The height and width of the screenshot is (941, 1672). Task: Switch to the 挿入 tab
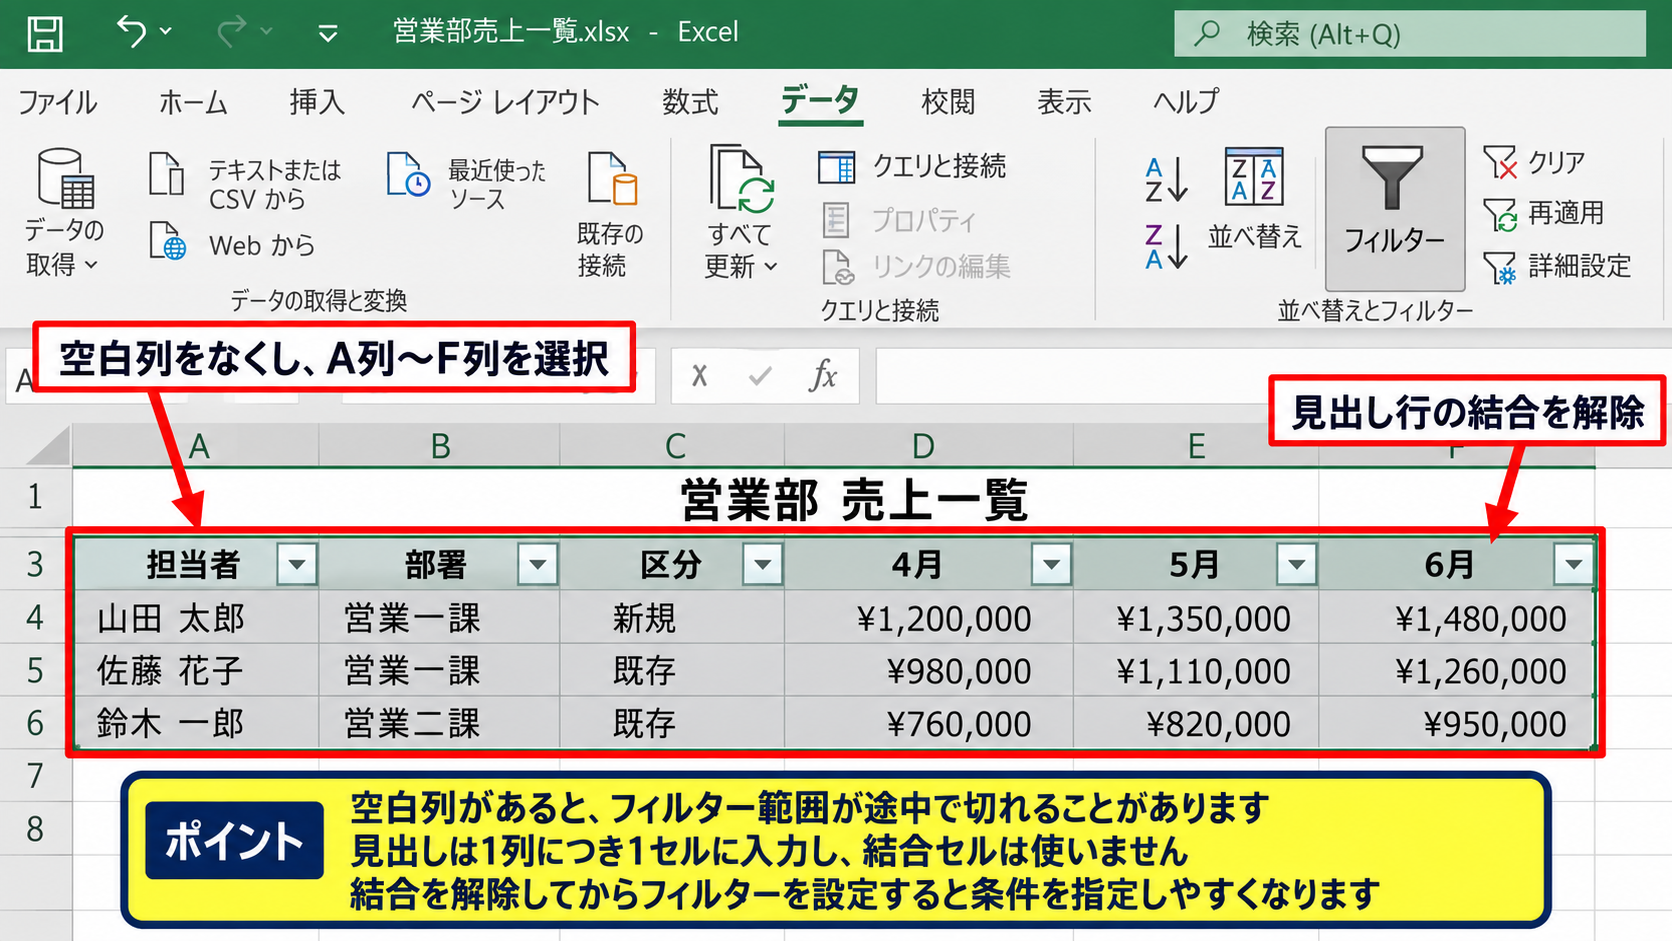tap(317, 102)
